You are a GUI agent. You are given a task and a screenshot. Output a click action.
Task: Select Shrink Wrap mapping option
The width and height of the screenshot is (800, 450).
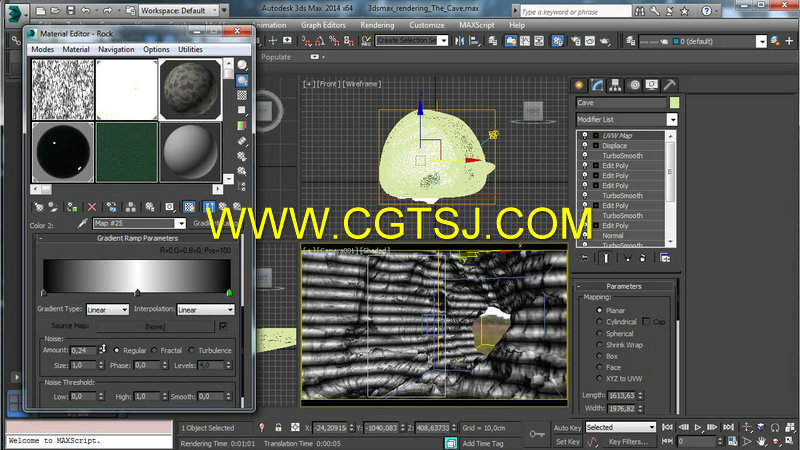[x=599, y=345]
